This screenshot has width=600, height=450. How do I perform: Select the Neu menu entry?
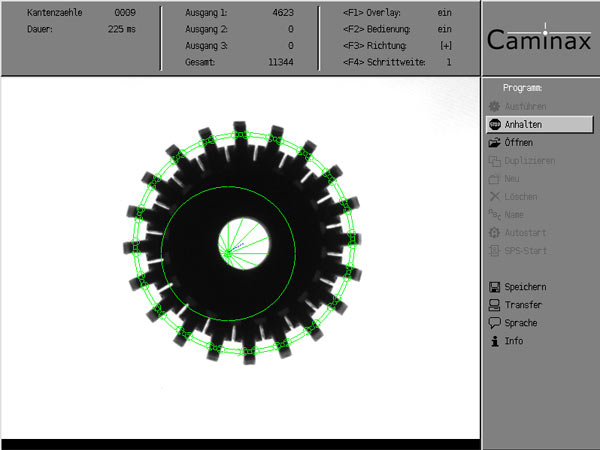pyautogui.click(x=514, y=179)
